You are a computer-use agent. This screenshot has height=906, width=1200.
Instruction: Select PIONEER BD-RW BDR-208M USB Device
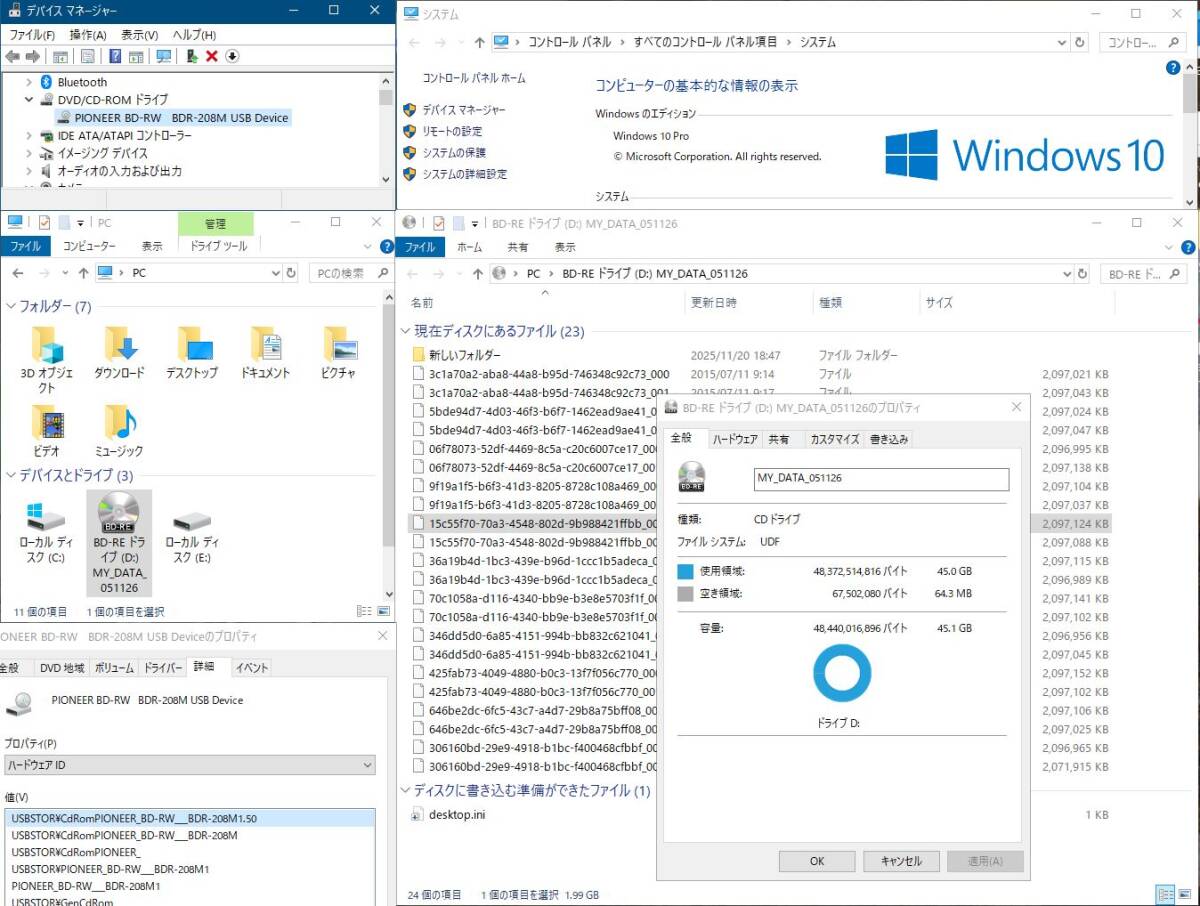point(174,117)
